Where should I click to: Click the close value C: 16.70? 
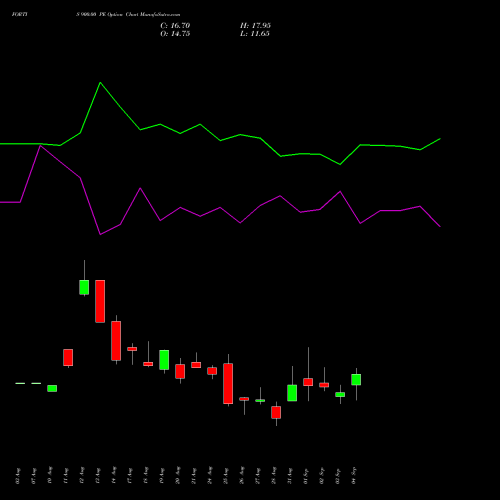click(x=175, y=26)
